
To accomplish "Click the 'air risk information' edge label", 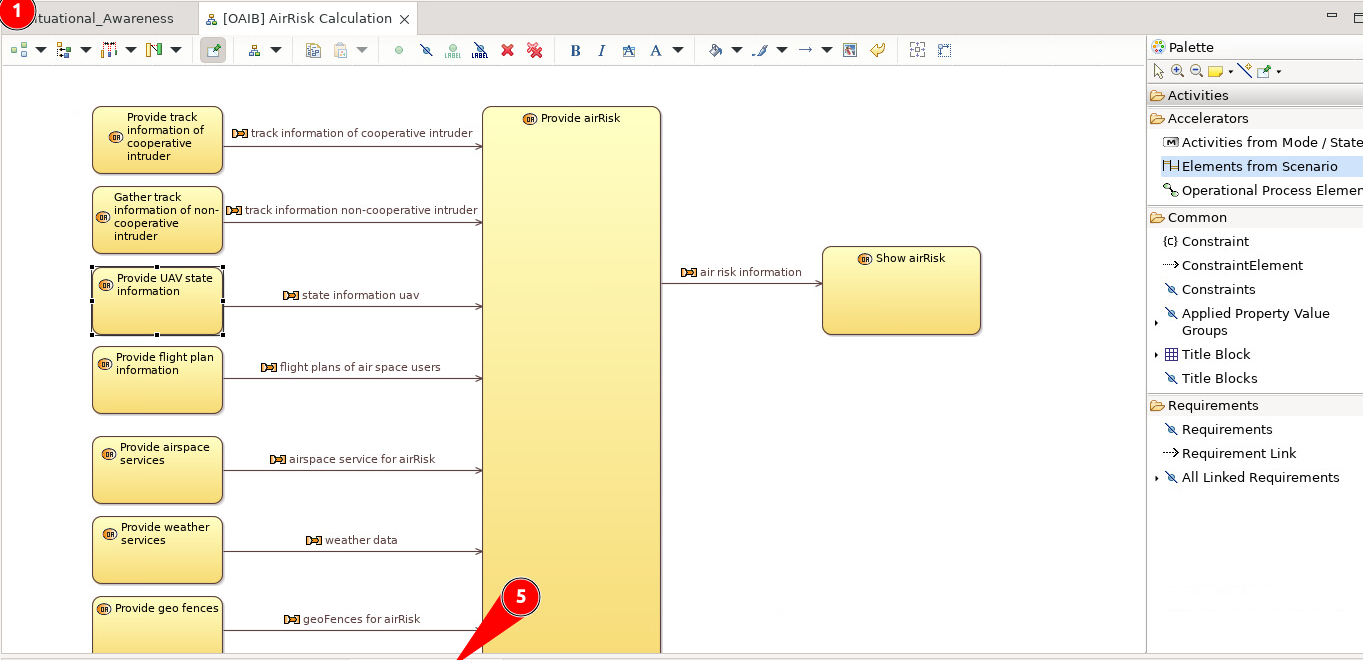I will (741, 272).
